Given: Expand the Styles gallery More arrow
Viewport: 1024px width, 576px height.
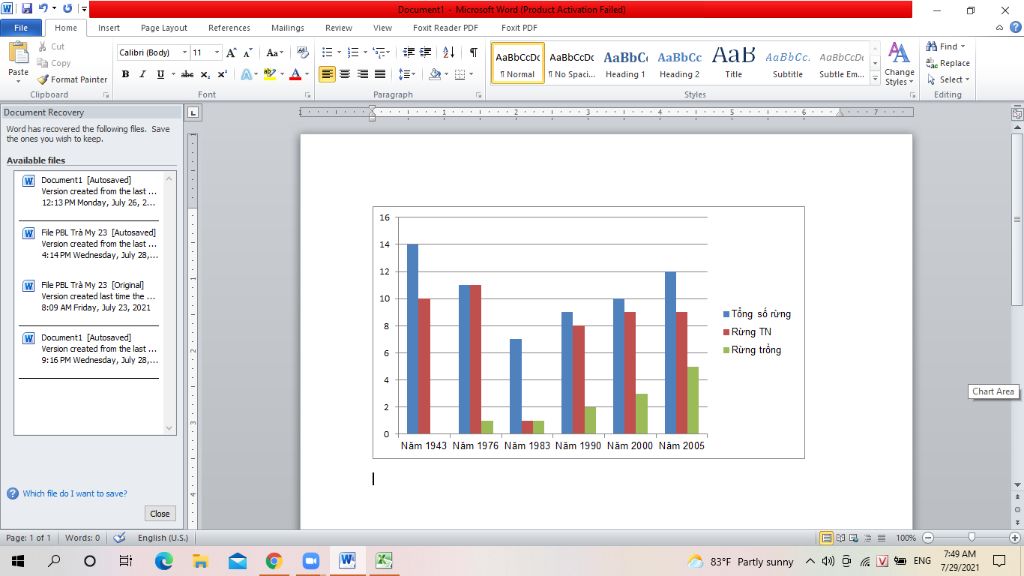Looking at the screenshot, I should coord(875,79).
